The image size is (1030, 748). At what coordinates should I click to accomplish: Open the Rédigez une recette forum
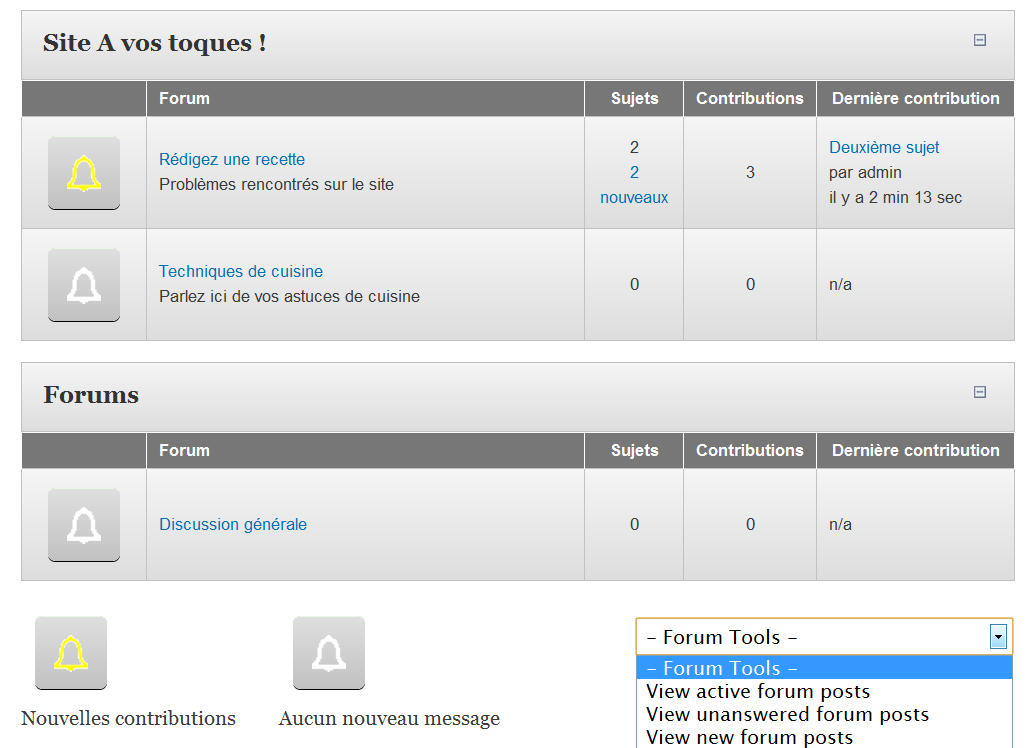tap(232, 160)
